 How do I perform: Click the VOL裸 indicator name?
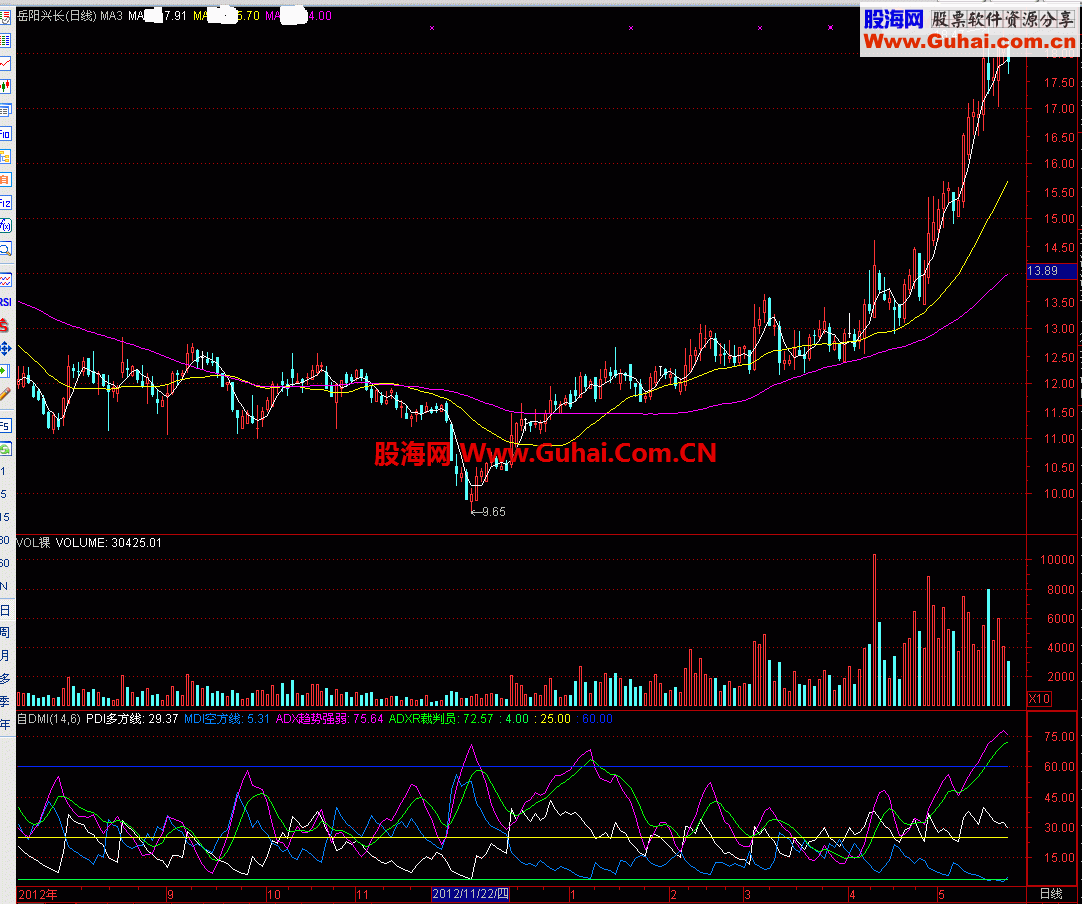[33, 542]
